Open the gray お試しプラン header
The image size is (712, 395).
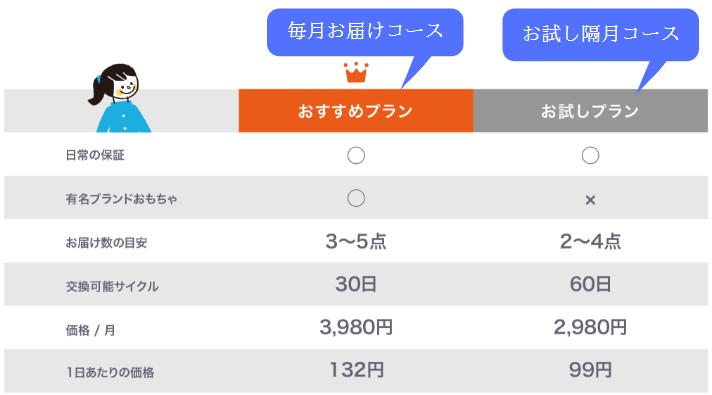point(590,111)
